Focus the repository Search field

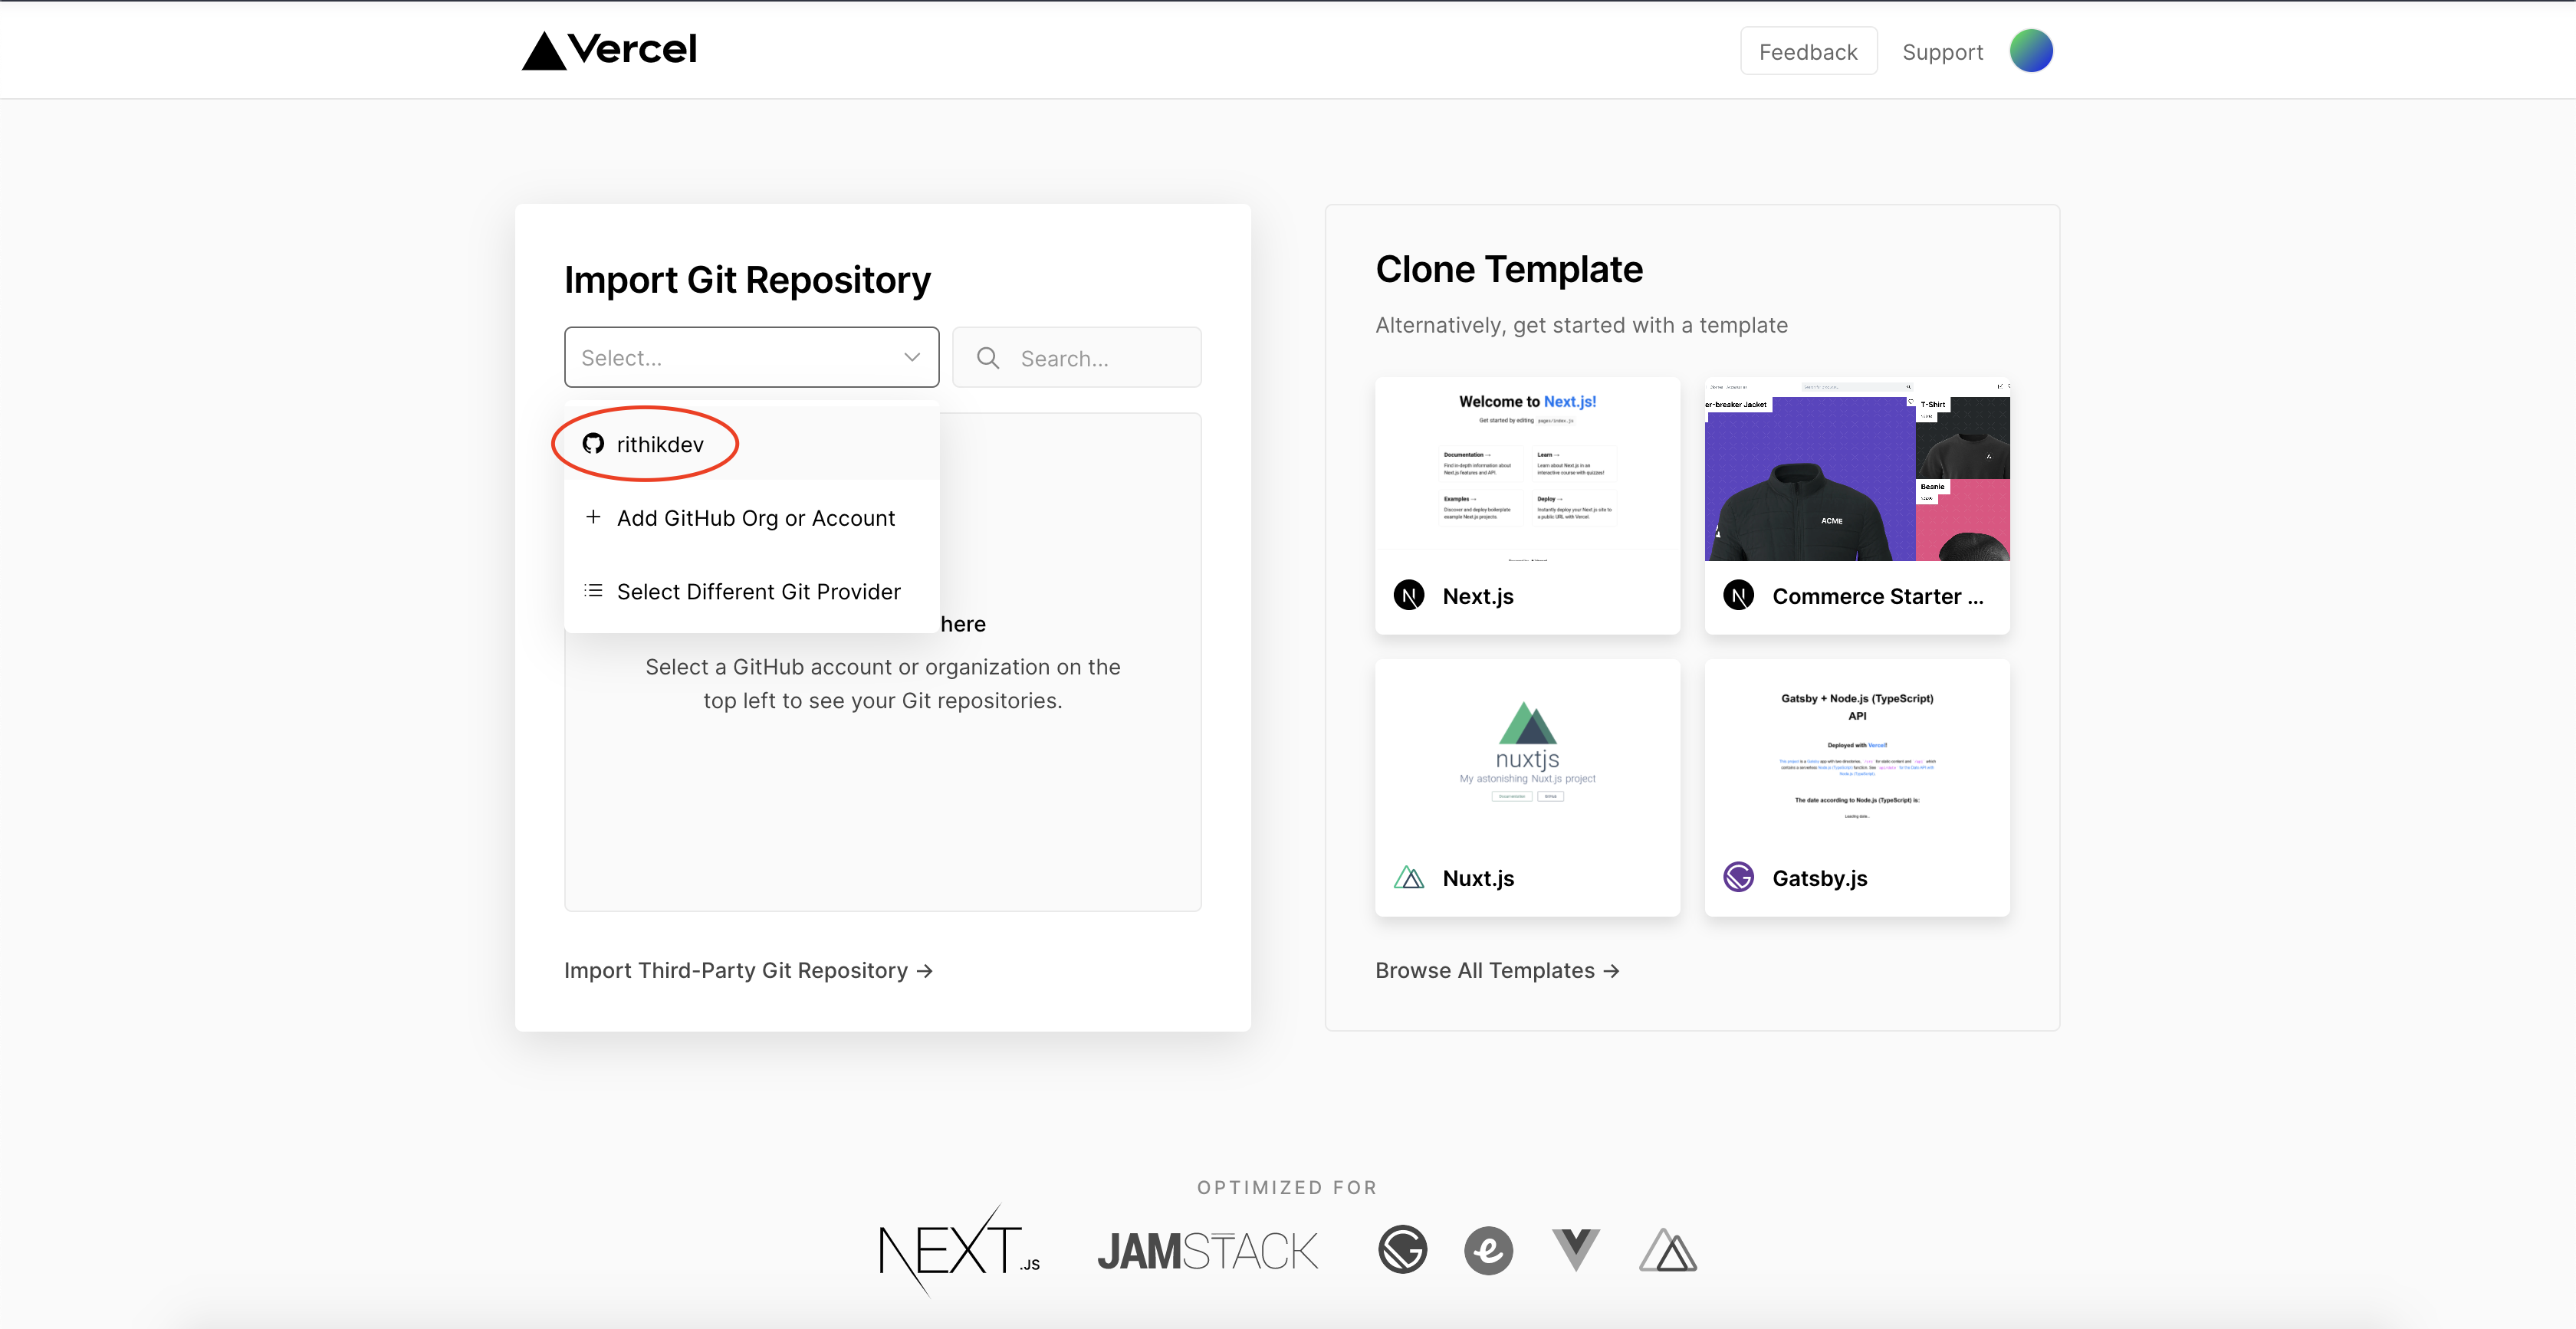[x=1100, y=358]
